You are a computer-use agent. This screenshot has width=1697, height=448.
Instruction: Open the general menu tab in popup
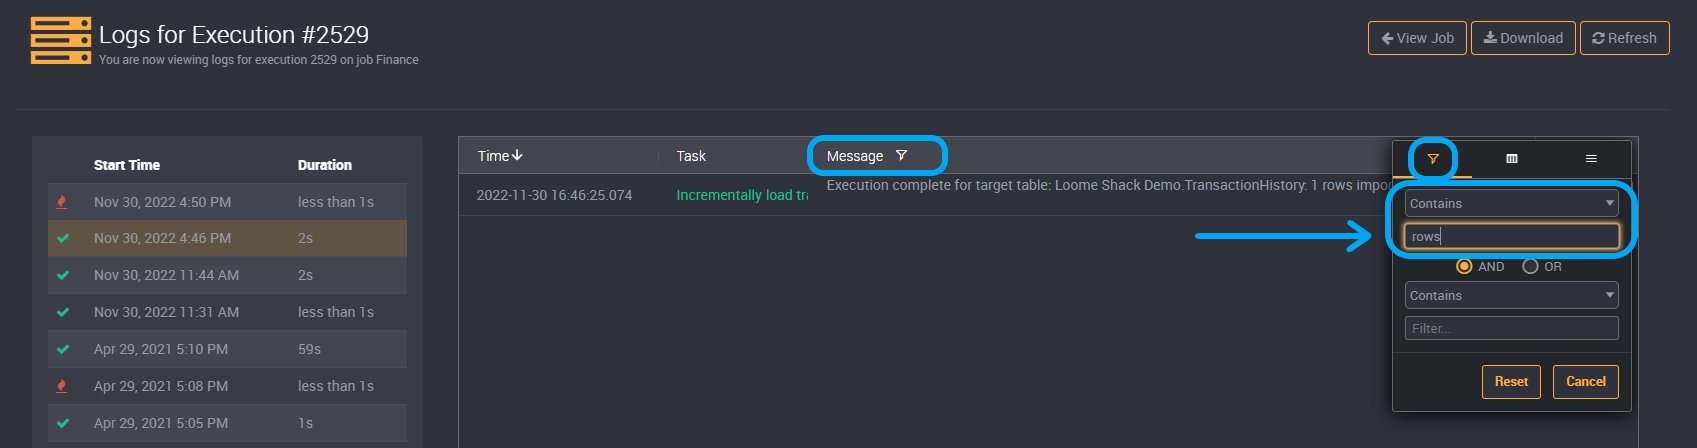click(1591, 159)
